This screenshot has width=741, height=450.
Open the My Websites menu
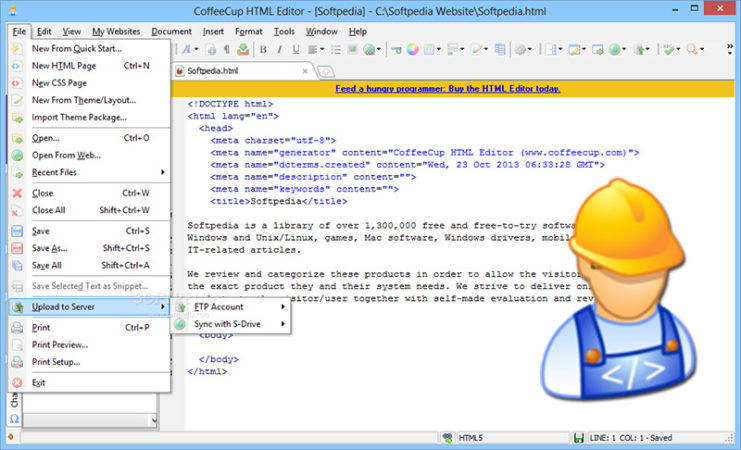pos(117,31)
